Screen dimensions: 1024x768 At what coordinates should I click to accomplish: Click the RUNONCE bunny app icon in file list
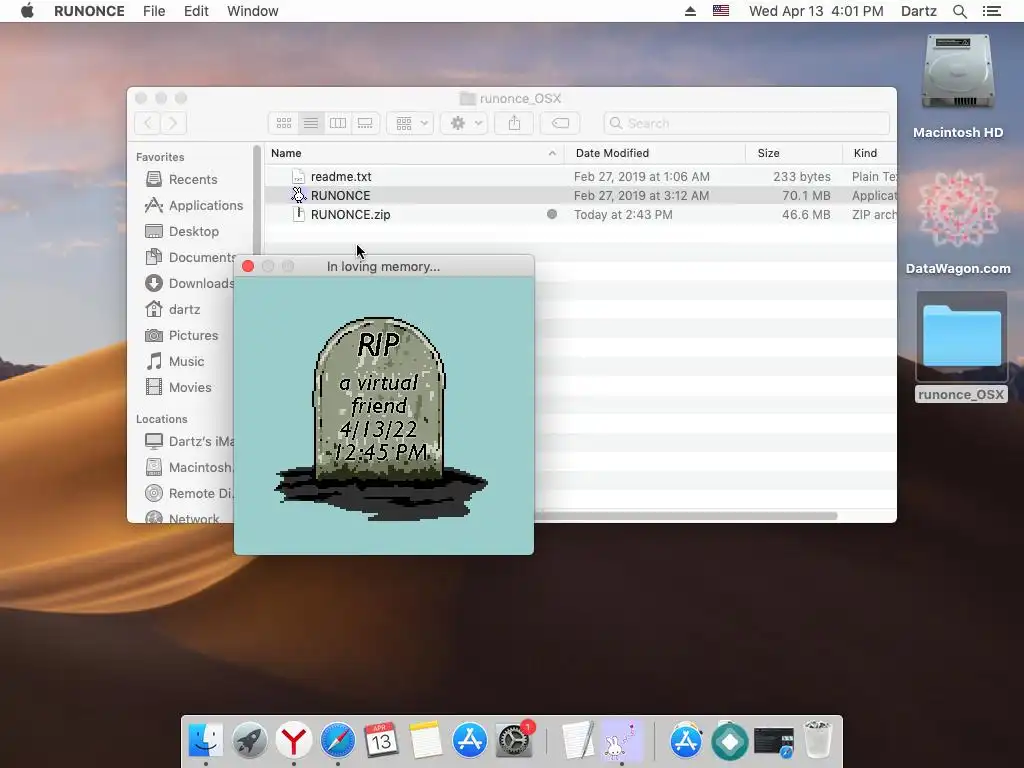(x=298, y=195)
